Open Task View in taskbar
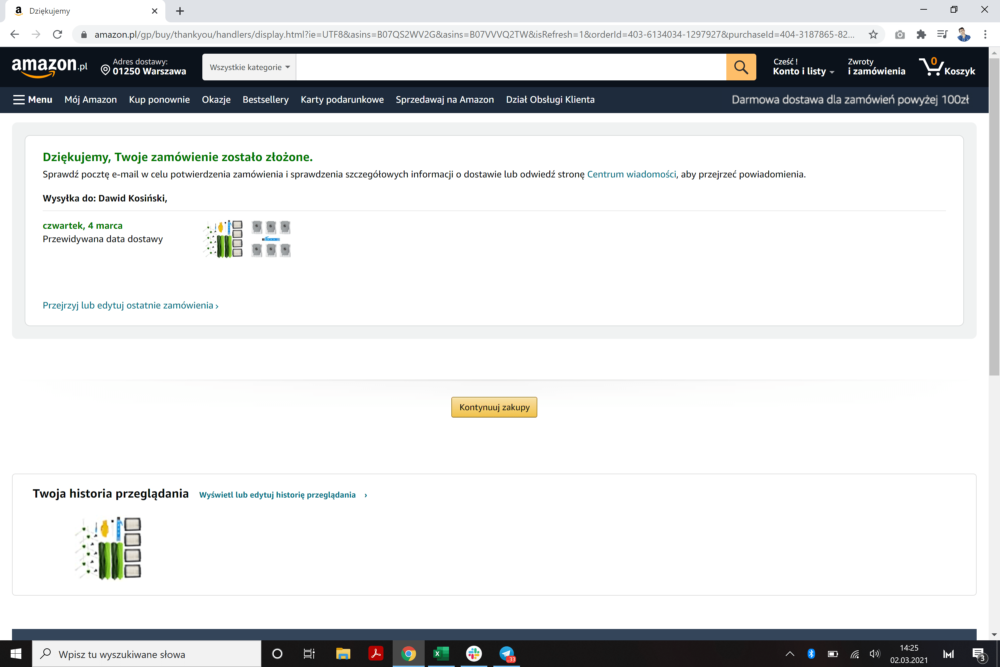This screenshot has height=667, width=1000. [x=309, y=654]
